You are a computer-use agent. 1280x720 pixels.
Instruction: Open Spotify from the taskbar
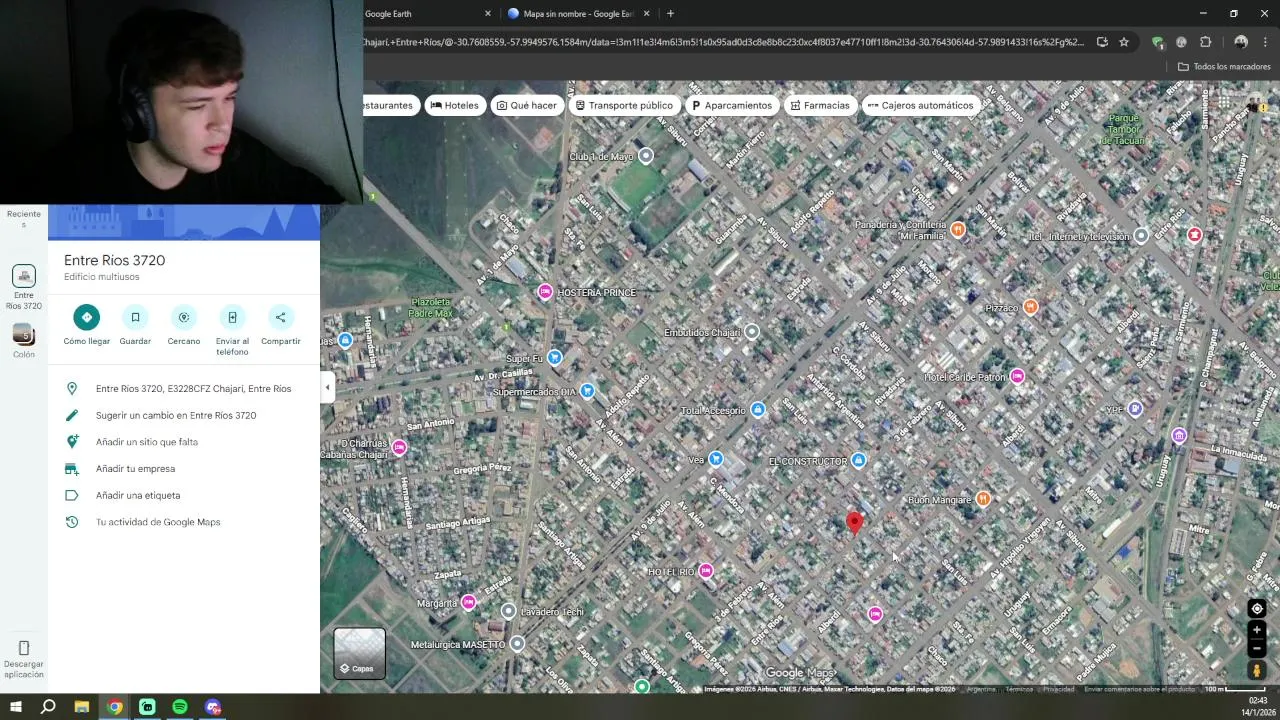pos(180,707)
